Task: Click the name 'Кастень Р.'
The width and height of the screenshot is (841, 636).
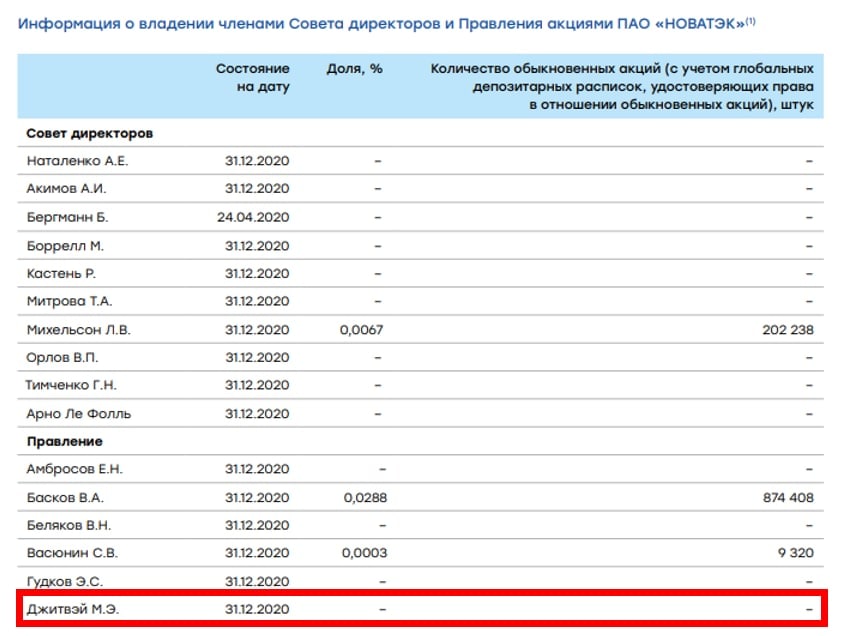Action: (61, 273)
